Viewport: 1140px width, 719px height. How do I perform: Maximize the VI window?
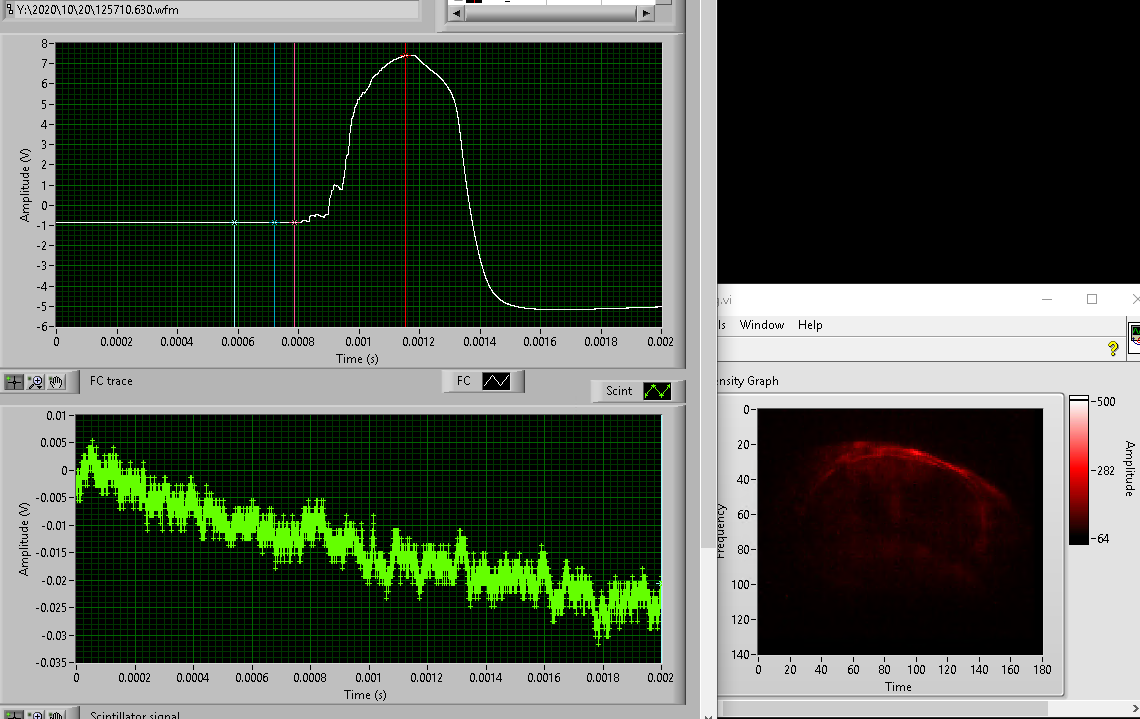[1092, 299]
